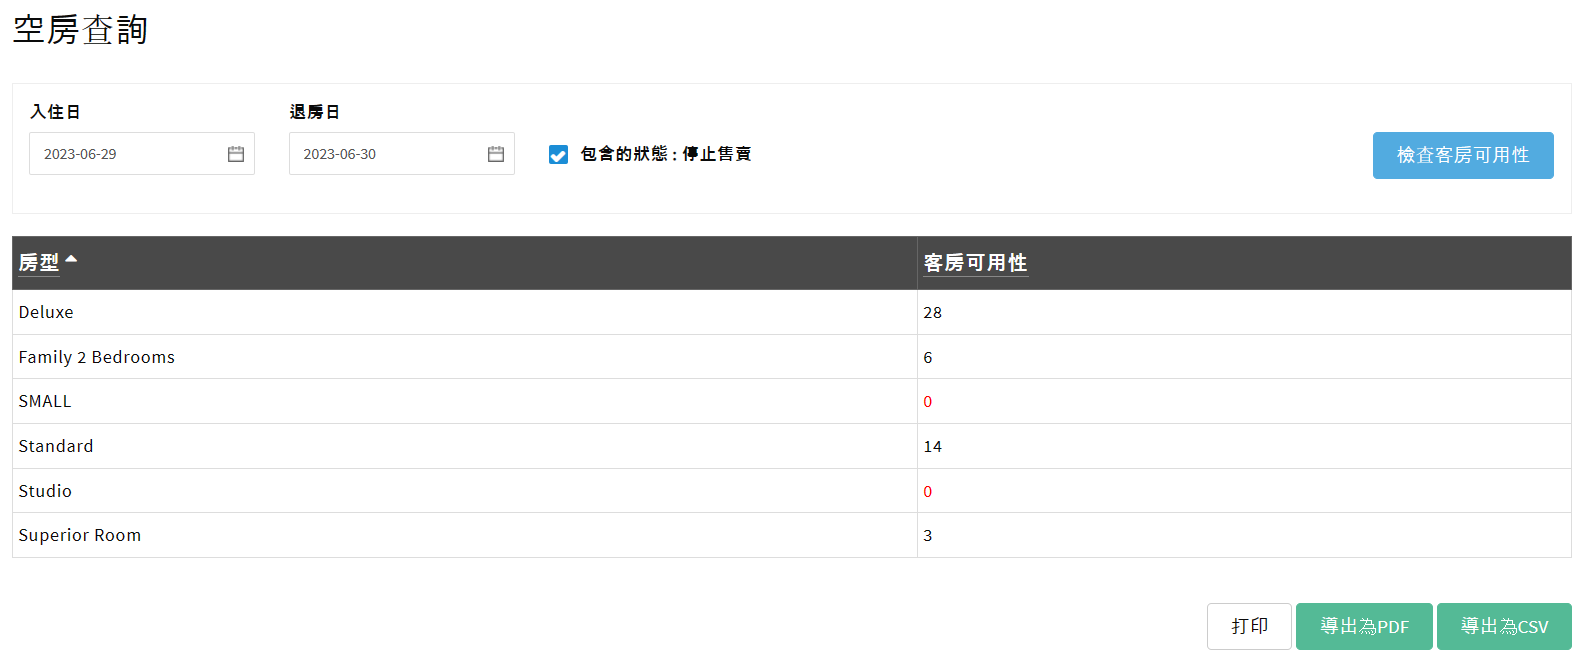Export results with 導出為CSV

click(x=1504, y=626)
